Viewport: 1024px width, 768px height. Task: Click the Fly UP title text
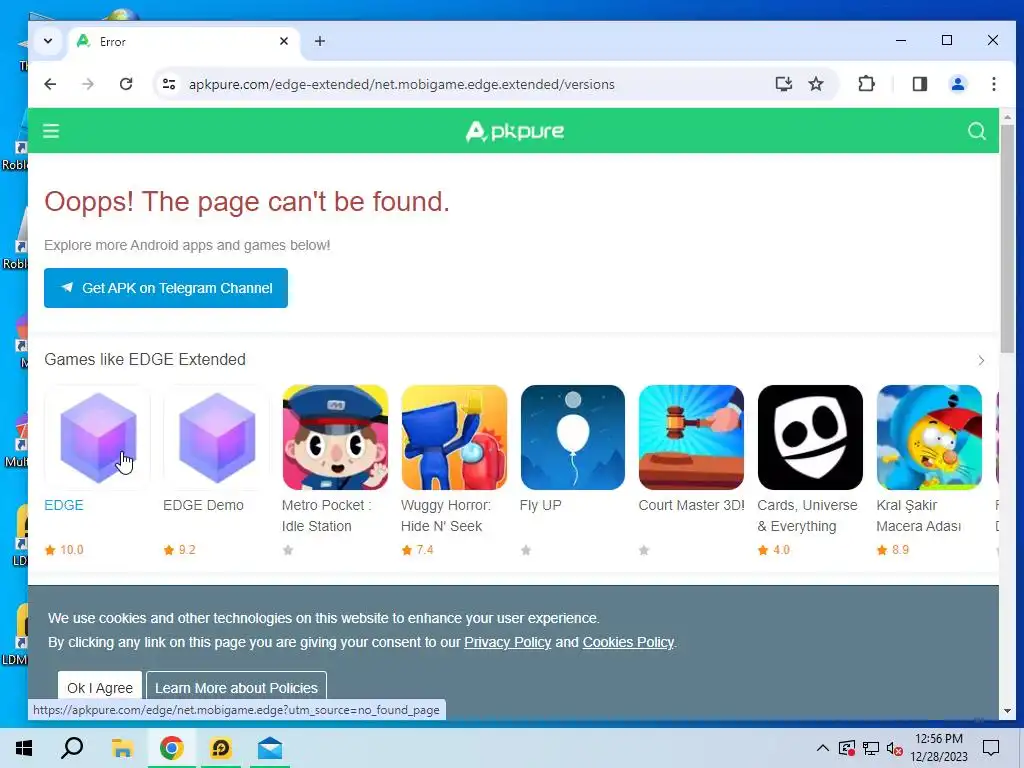541,505
